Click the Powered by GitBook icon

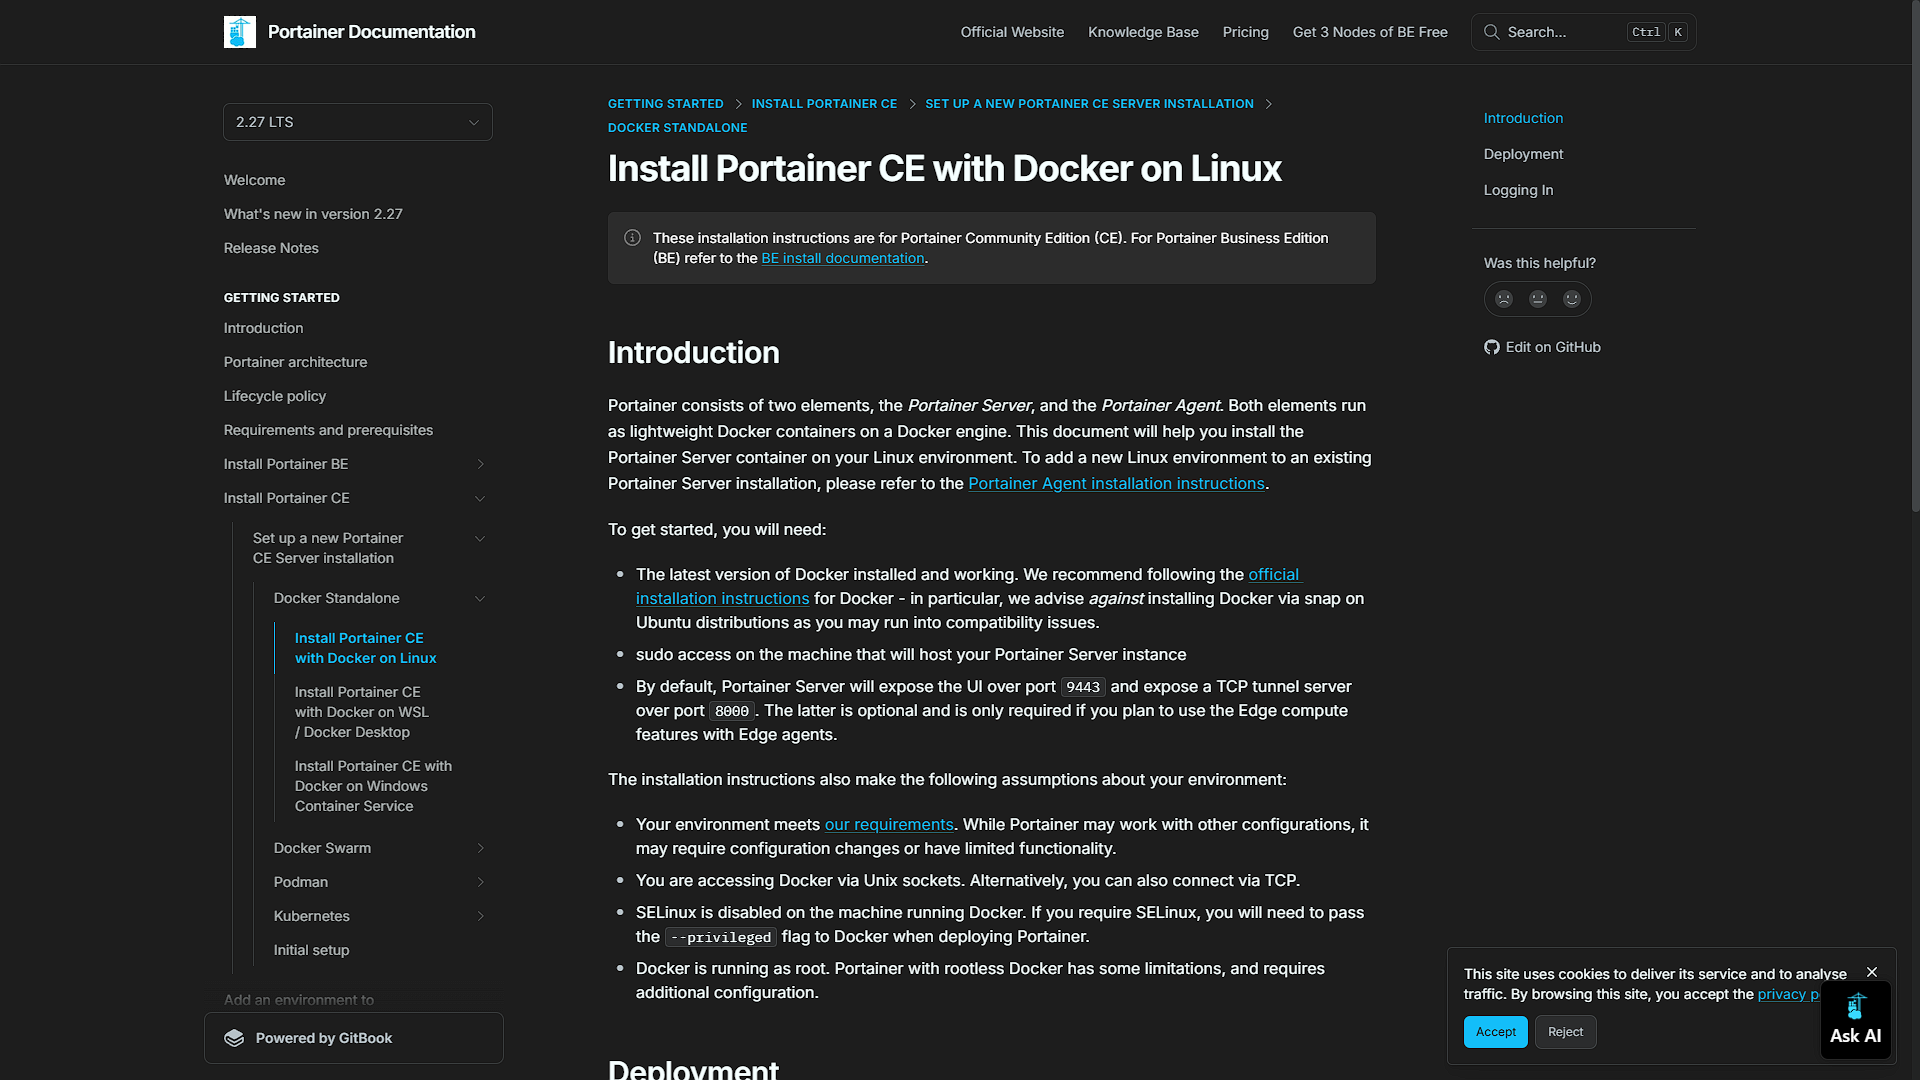tap(234, 1038)
